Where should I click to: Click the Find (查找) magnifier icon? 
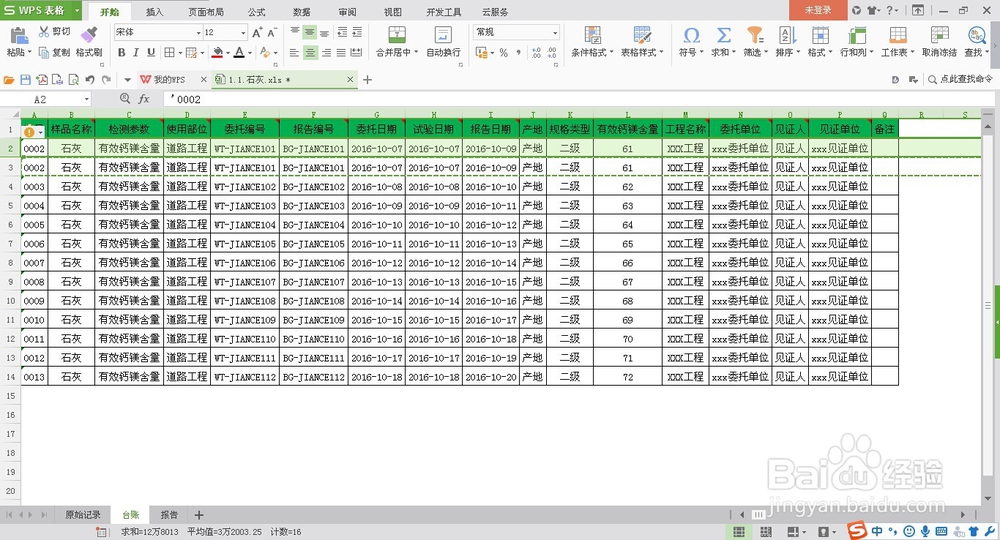click(x=976, y=34)
